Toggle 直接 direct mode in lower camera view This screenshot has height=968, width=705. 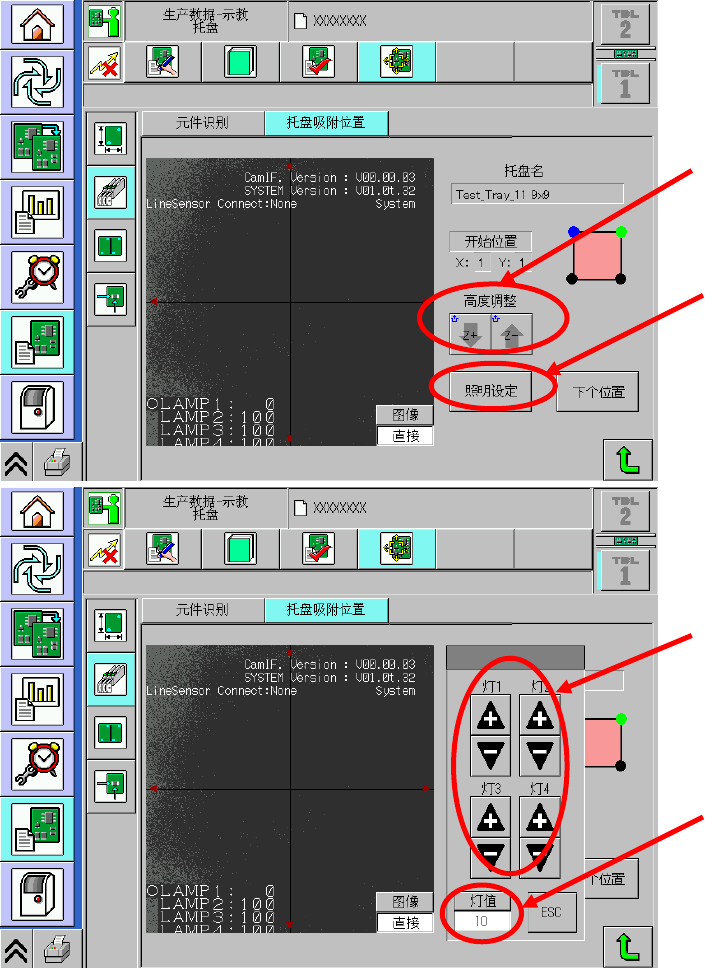click(x=404, y=922)
